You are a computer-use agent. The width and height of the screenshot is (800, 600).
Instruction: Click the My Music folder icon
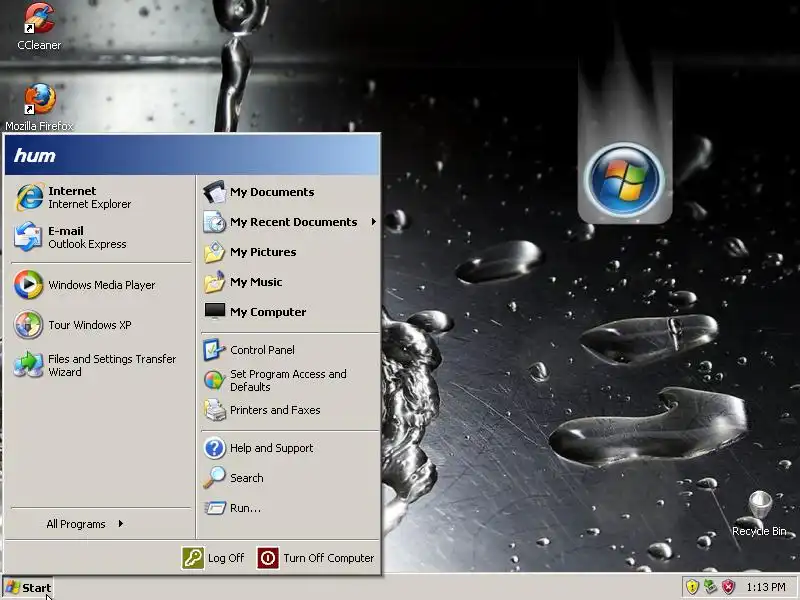tap(214, 282)
